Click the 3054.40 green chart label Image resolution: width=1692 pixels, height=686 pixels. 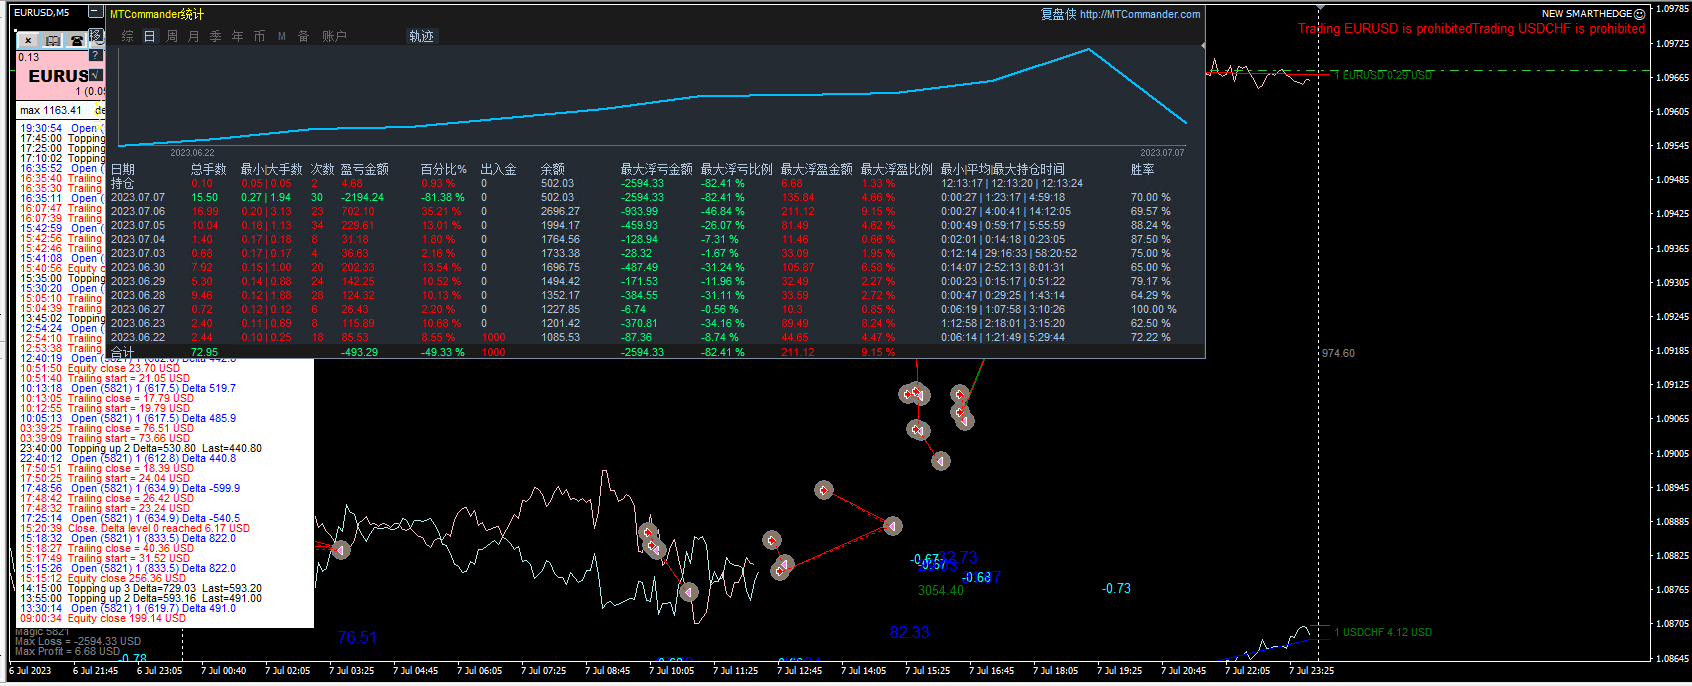pos(941,590)
